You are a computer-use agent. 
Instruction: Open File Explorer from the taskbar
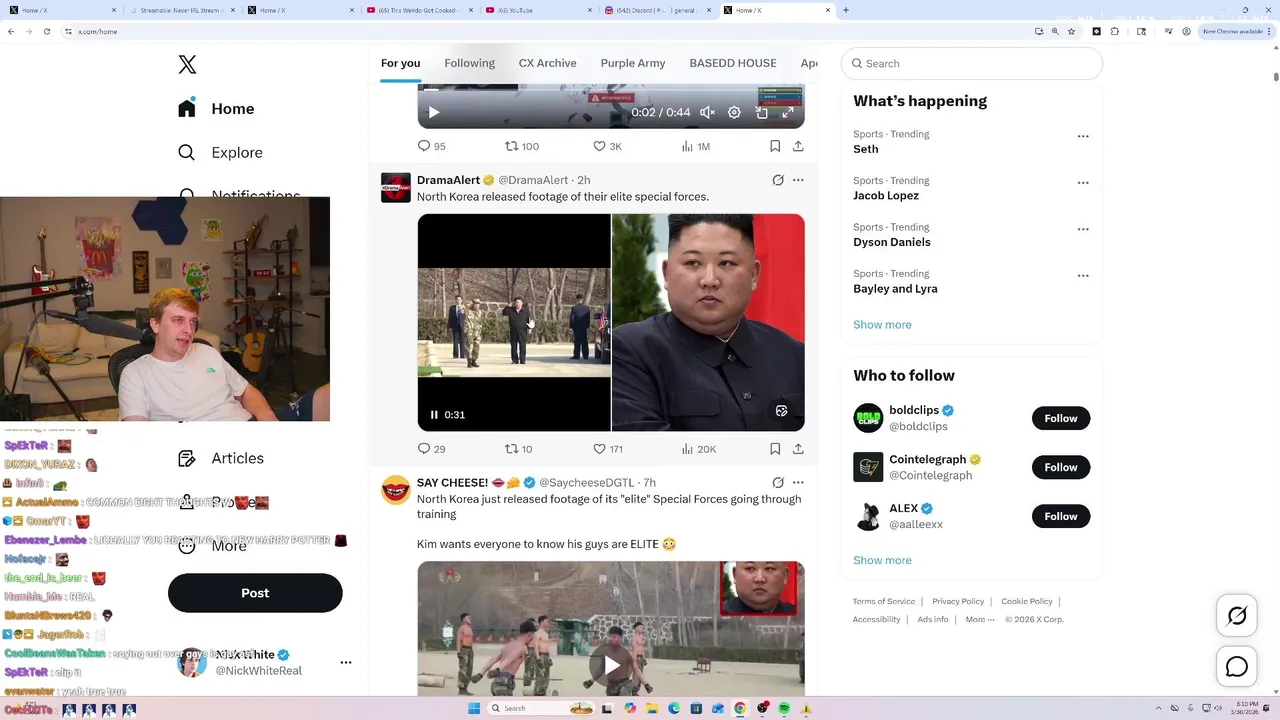coord(651,708)
